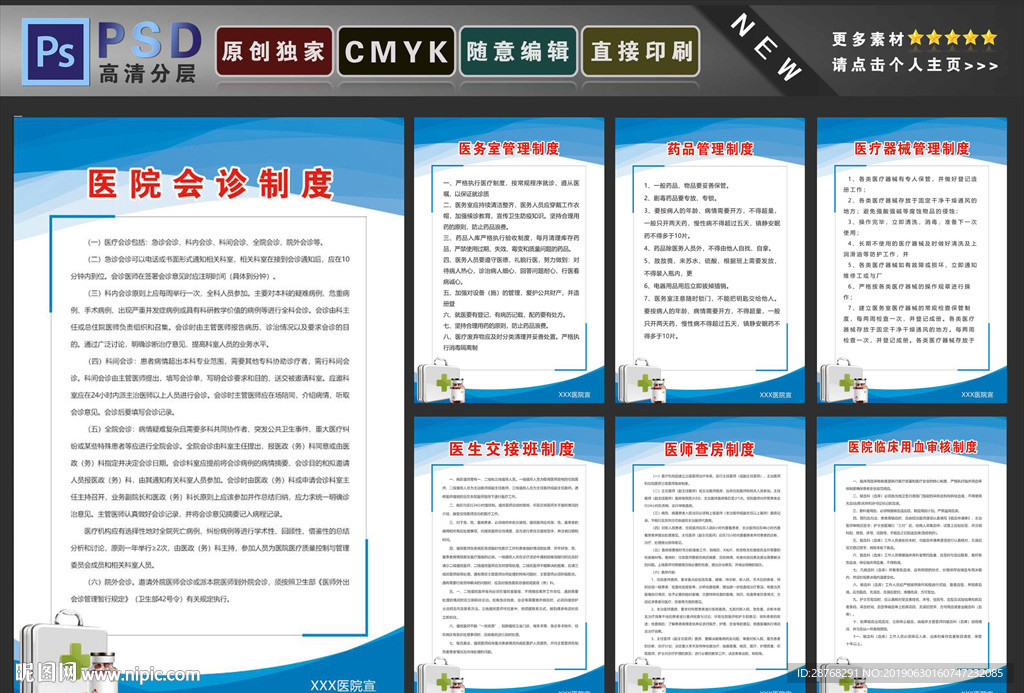This screenshot has height=693, width=1024.
Task: Click XXX医院宣 in the 医院会诊制度 poster
Action: [343, 685]
